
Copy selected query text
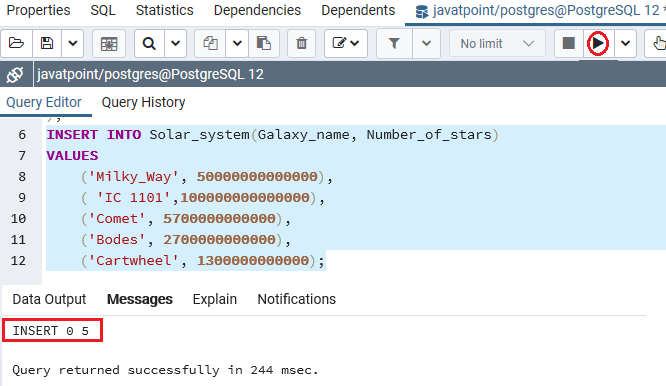tap(210, 43)
